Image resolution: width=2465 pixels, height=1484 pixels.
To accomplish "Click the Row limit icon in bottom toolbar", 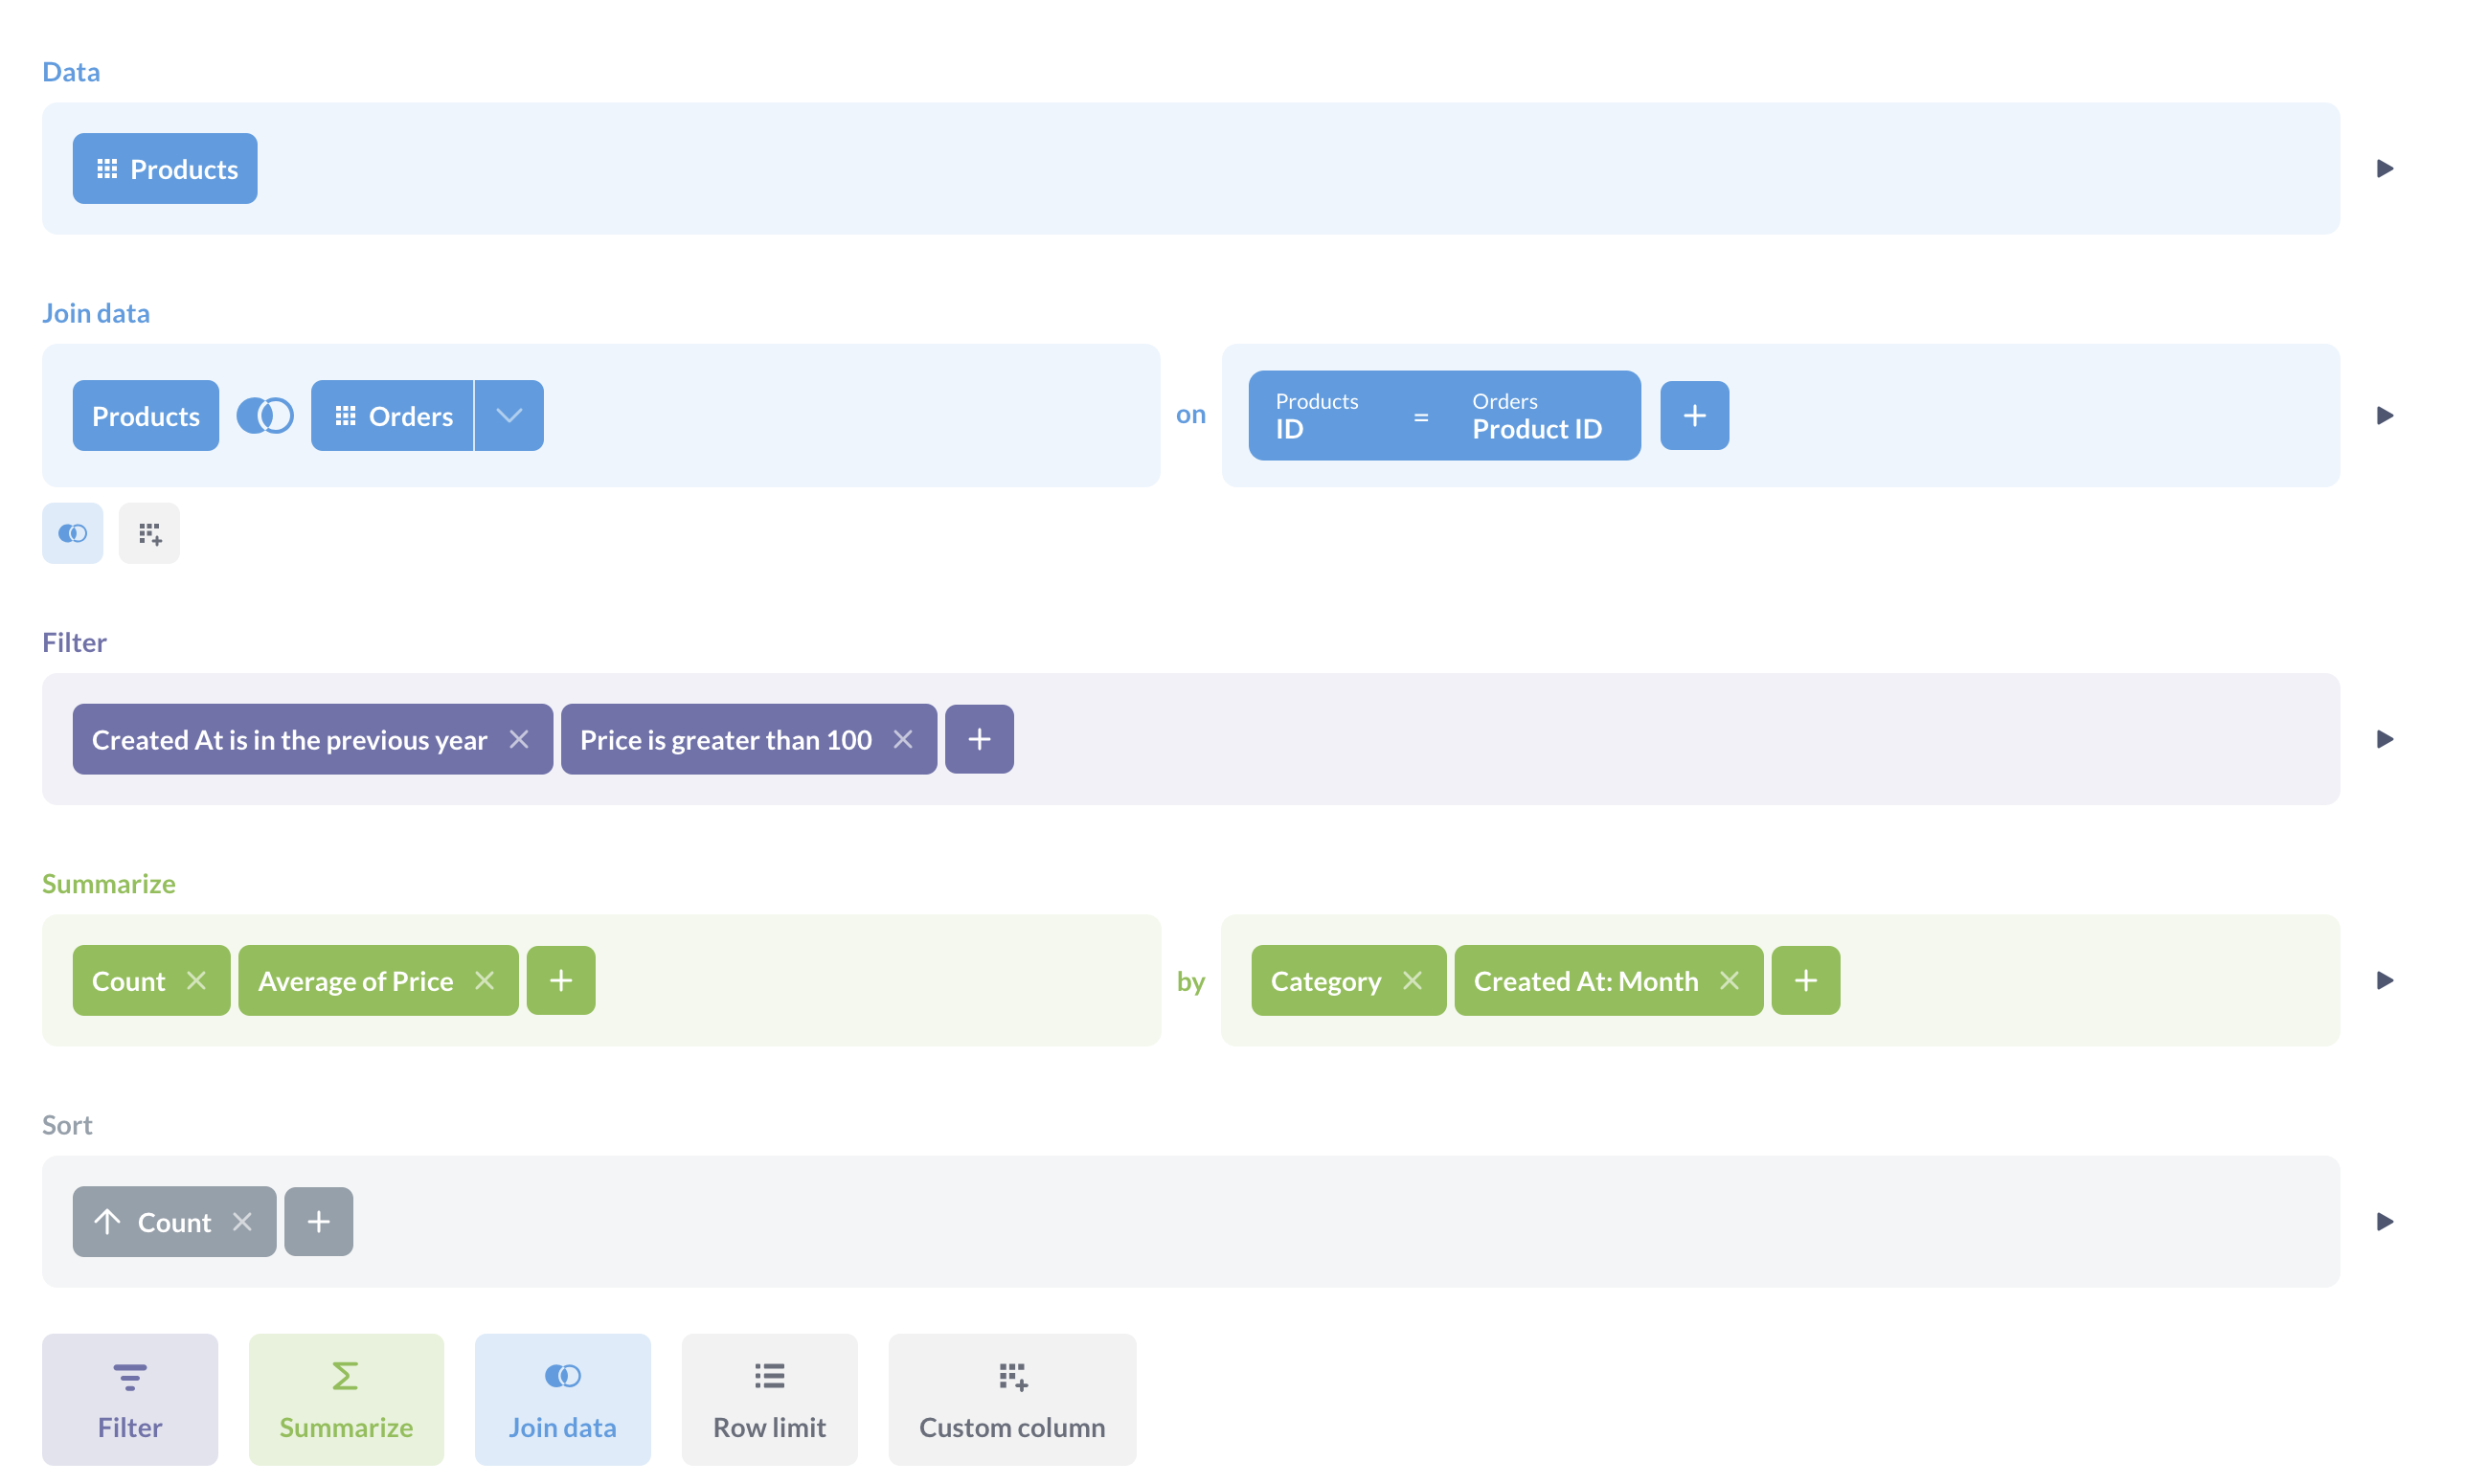I will [x=768, y=1375].
